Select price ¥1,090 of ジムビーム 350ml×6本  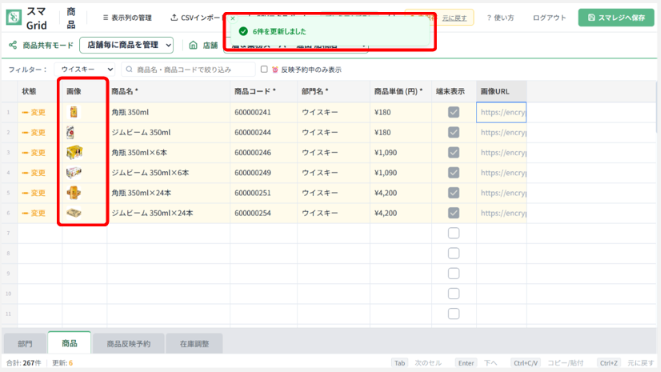coord(401,173)
